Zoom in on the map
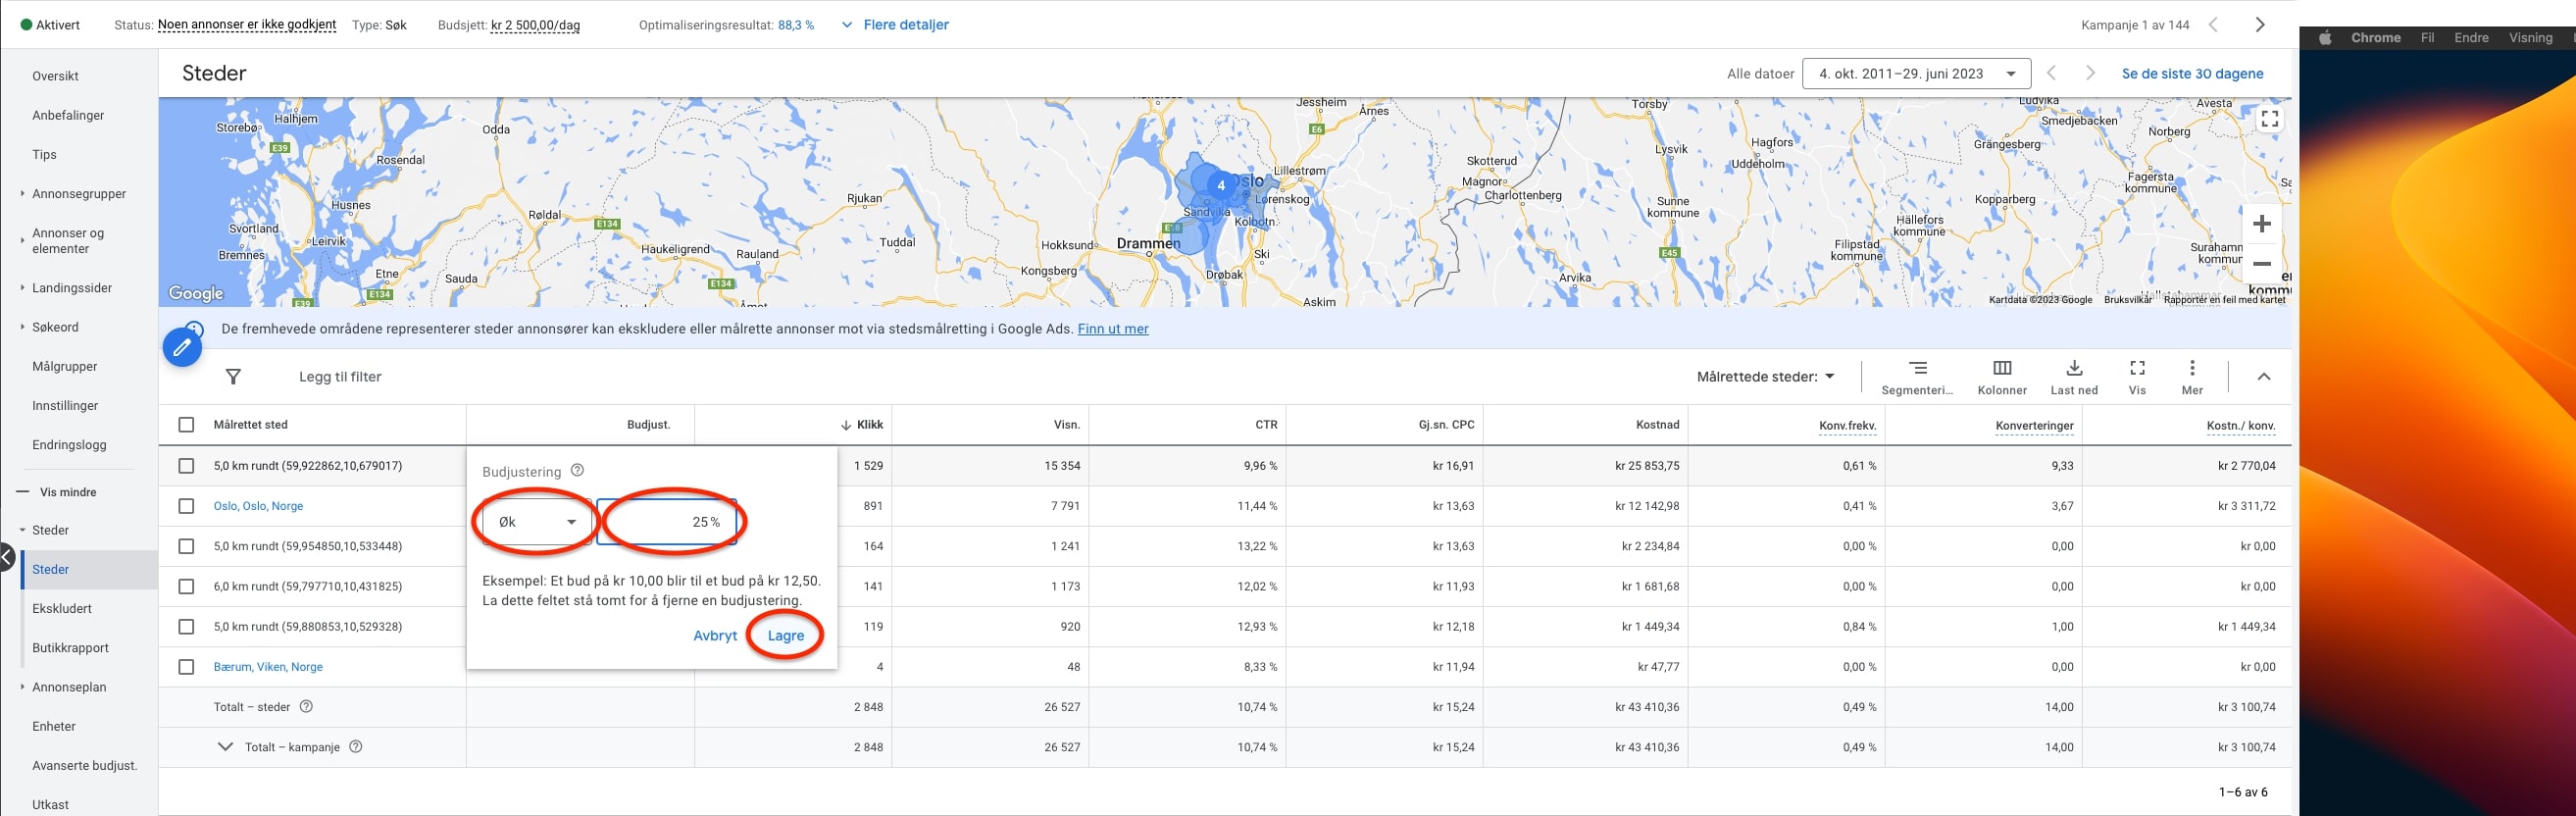The image size is (2576, 816). (2262, 224)
